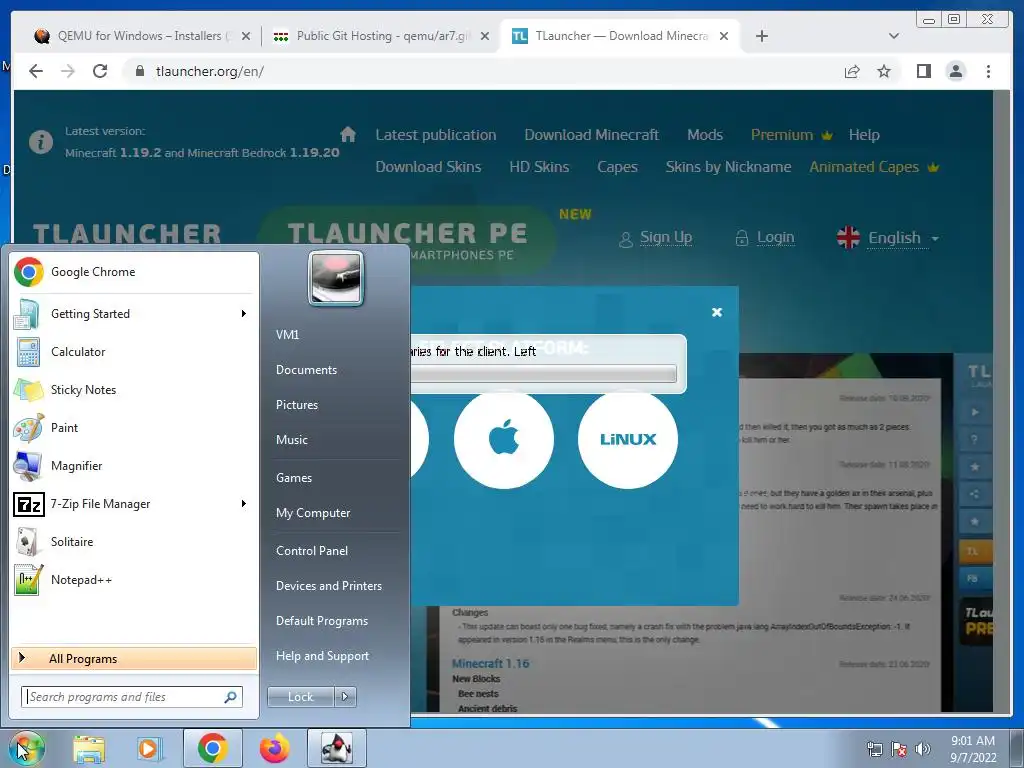Viewport: 1024px width, 768px height.
Task: Expand 7-Zip File Manager submenu arrow
Action: [244, 504]
